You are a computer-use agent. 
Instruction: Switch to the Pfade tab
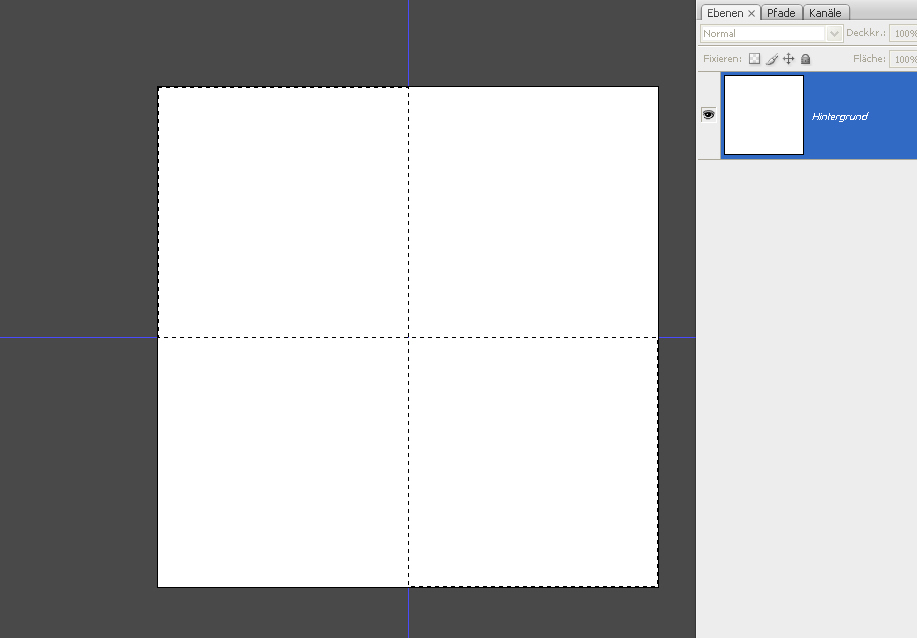781,13
